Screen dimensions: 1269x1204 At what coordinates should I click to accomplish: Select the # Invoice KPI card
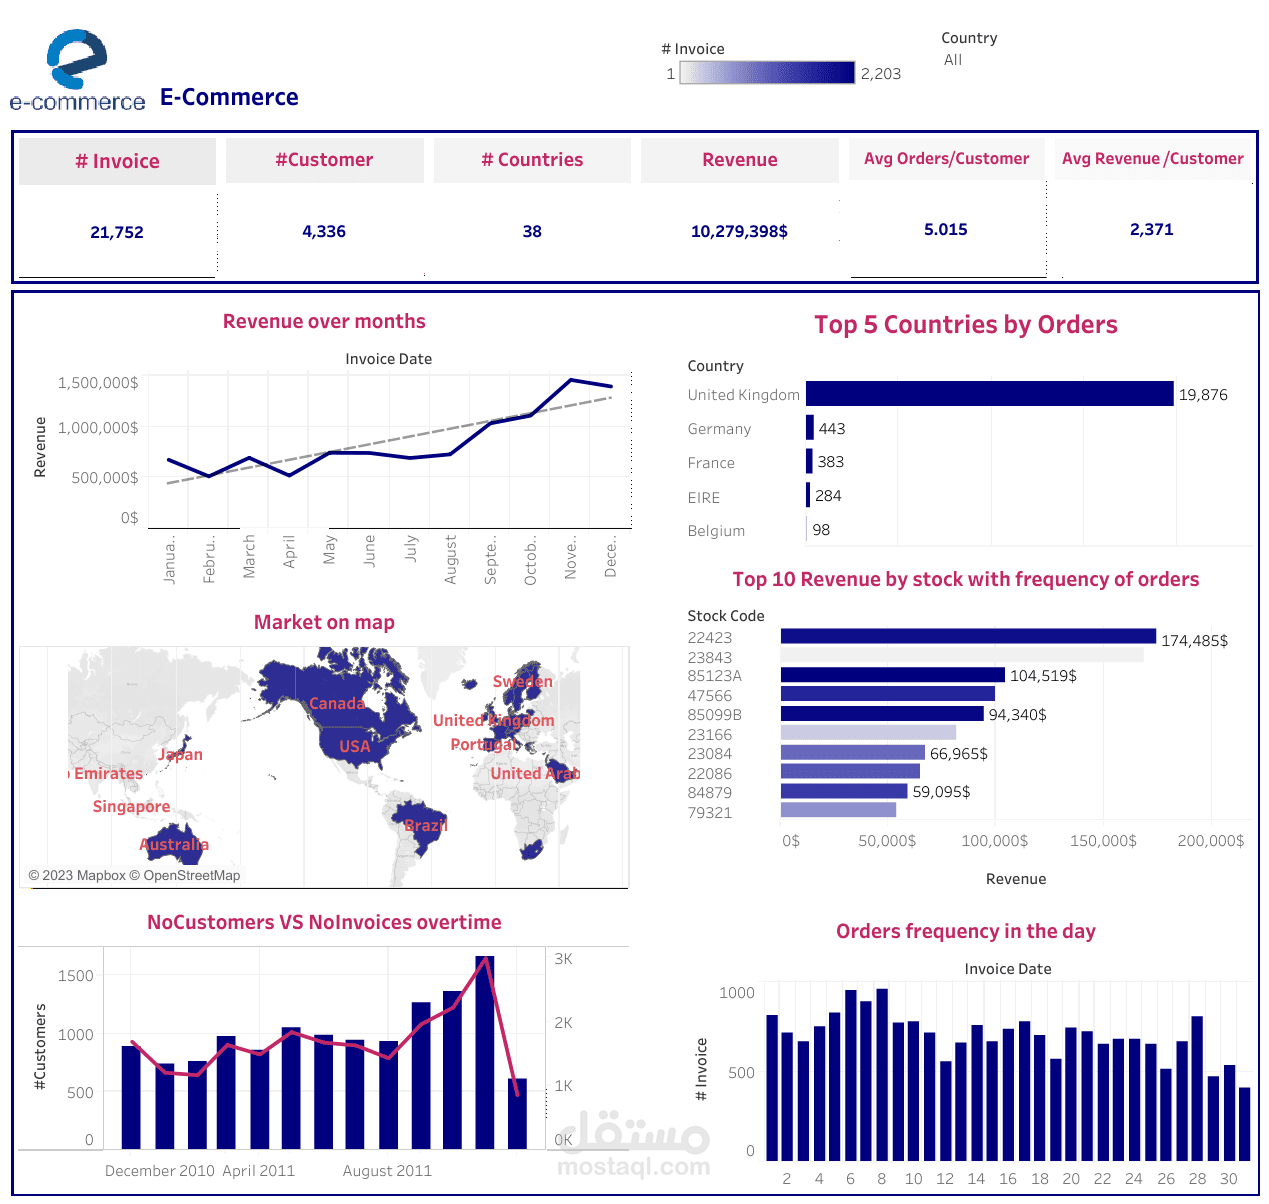117,200
